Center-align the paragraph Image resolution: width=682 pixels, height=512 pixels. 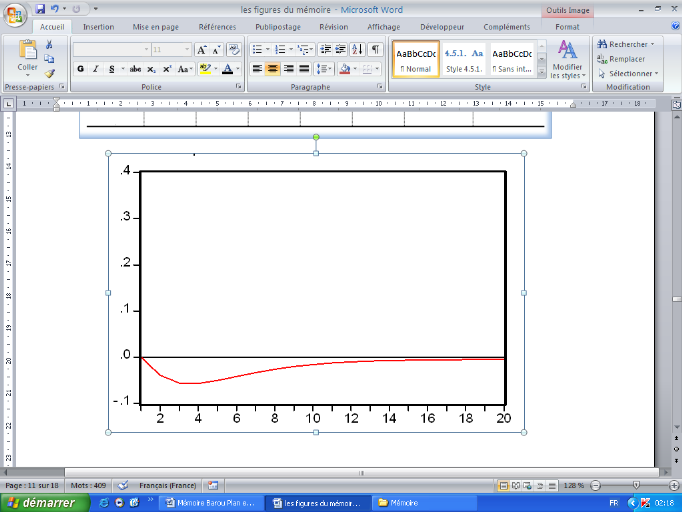272,69
